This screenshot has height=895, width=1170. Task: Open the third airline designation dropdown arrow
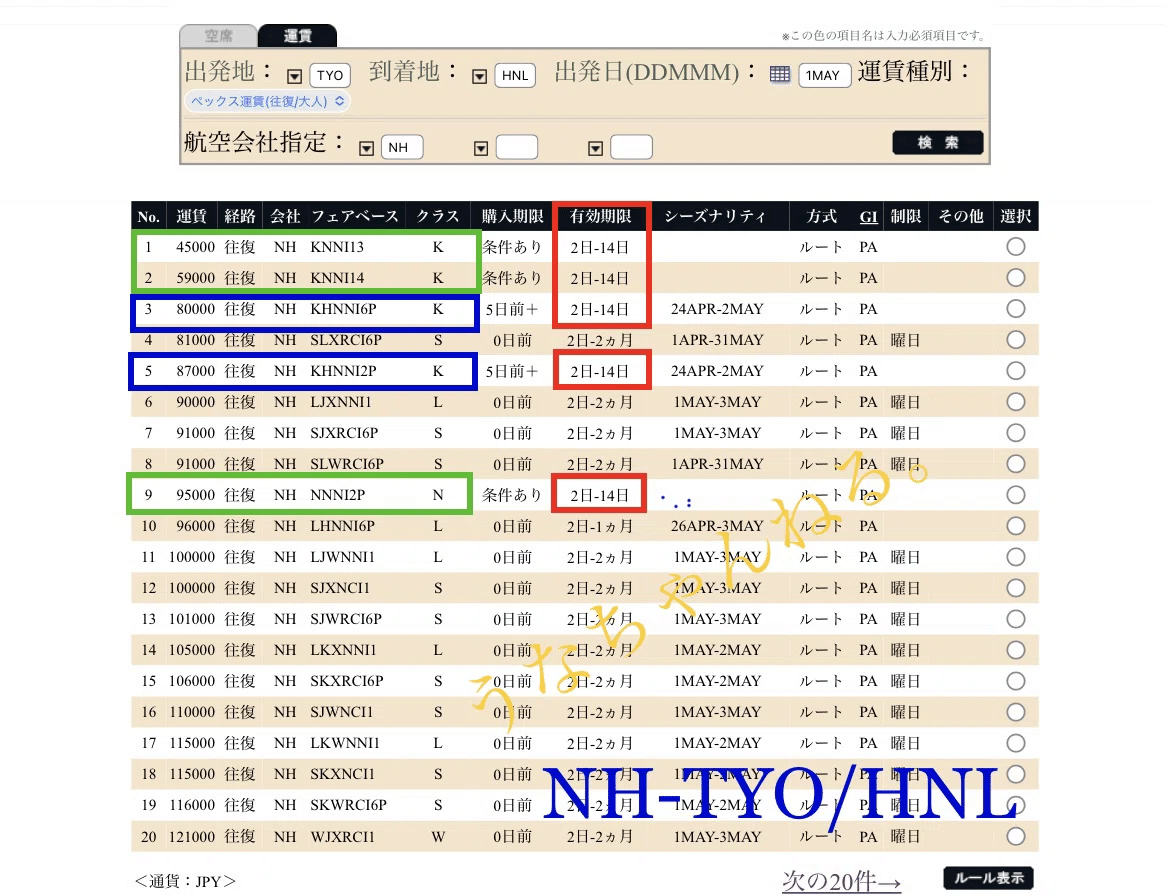595,149
